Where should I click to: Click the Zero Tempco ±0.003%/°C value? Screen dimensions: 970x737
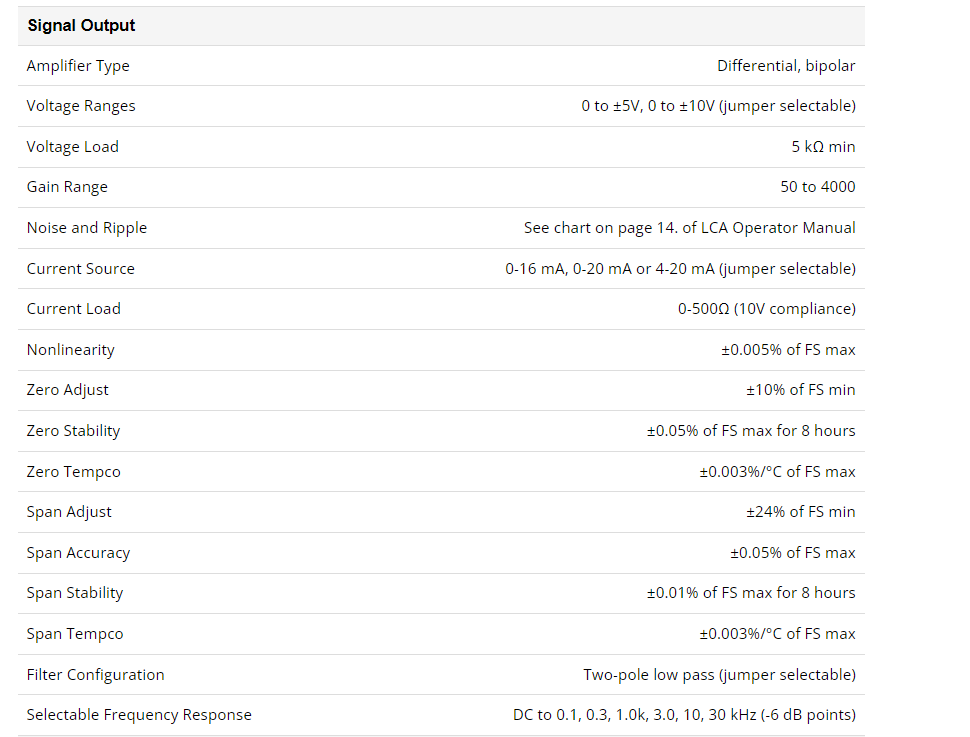point(777,472)
